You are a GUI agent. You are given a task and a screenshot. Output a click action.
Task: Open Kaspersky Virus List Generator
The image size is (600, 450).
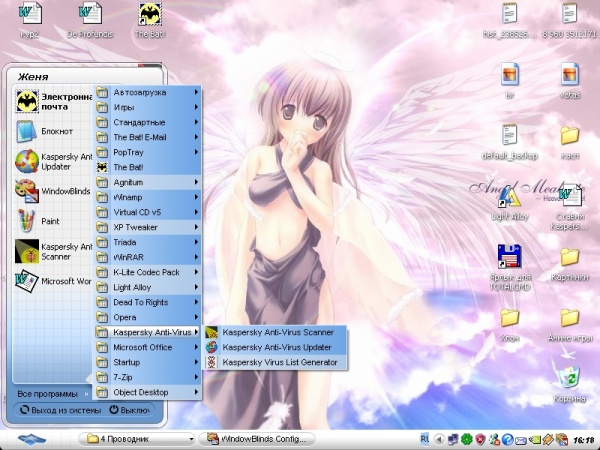point(275,362)
